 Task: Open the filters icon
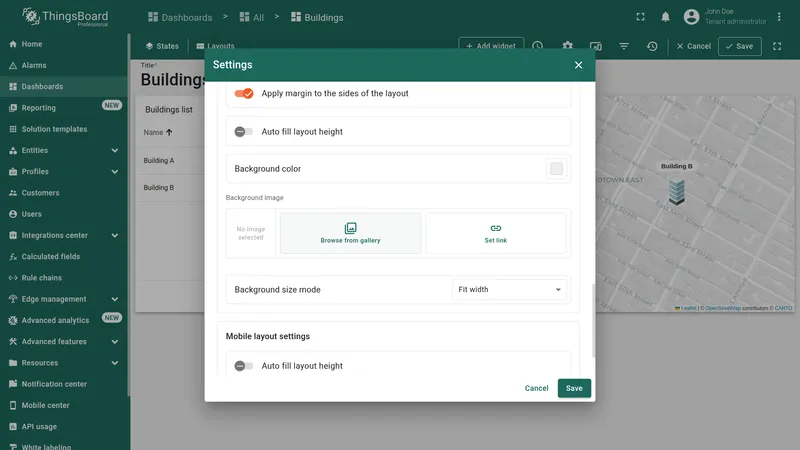(623, 46)
